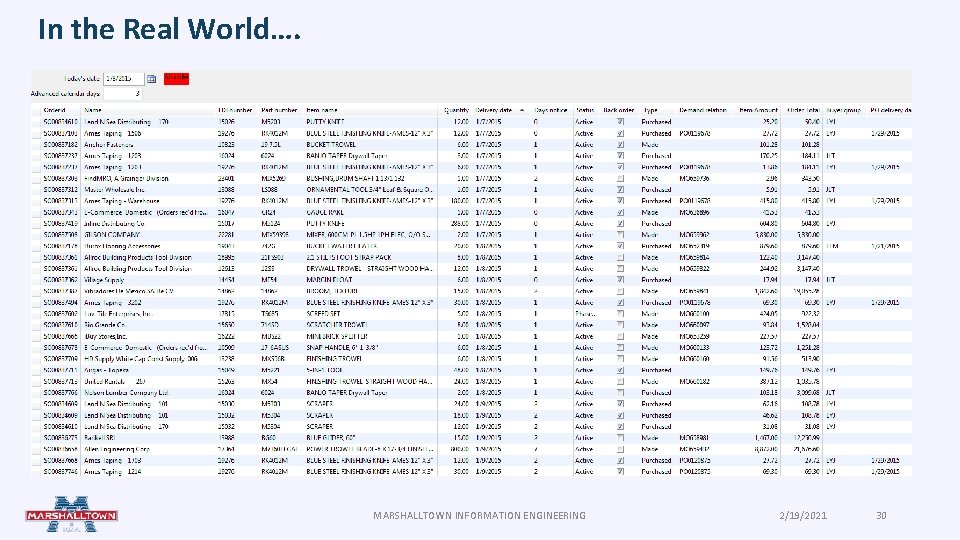
Task: Toggle Back order checkbox for Allen Engineering Corp row
Action: coord(620,449)
